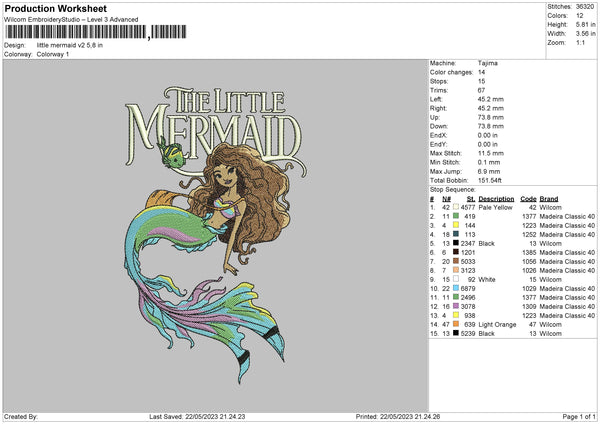Click the yellow swatch beside stitch count 938

pyautogui.click(x=456, y=315)
